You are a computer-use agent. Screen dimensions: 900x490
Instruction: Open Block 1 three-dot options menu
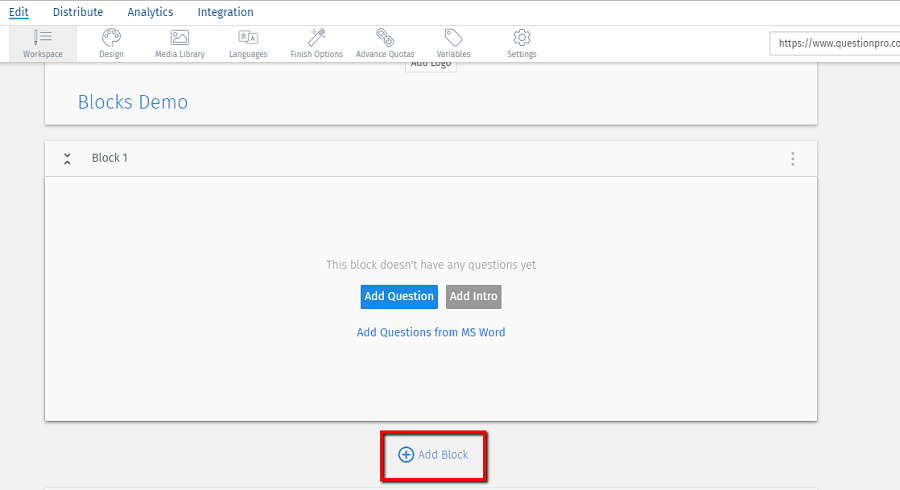click(793, 159)
